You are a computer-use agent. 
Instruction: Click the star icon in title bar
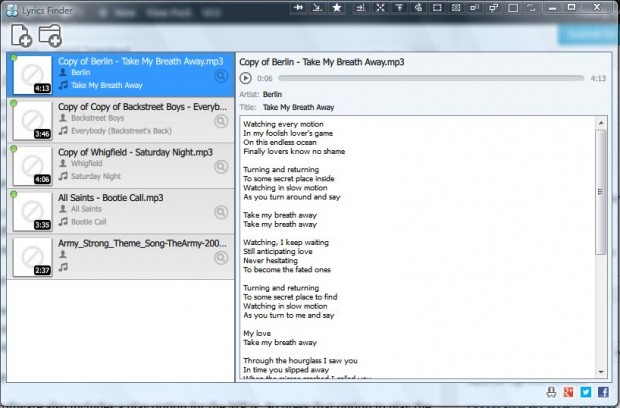point(337,8)
